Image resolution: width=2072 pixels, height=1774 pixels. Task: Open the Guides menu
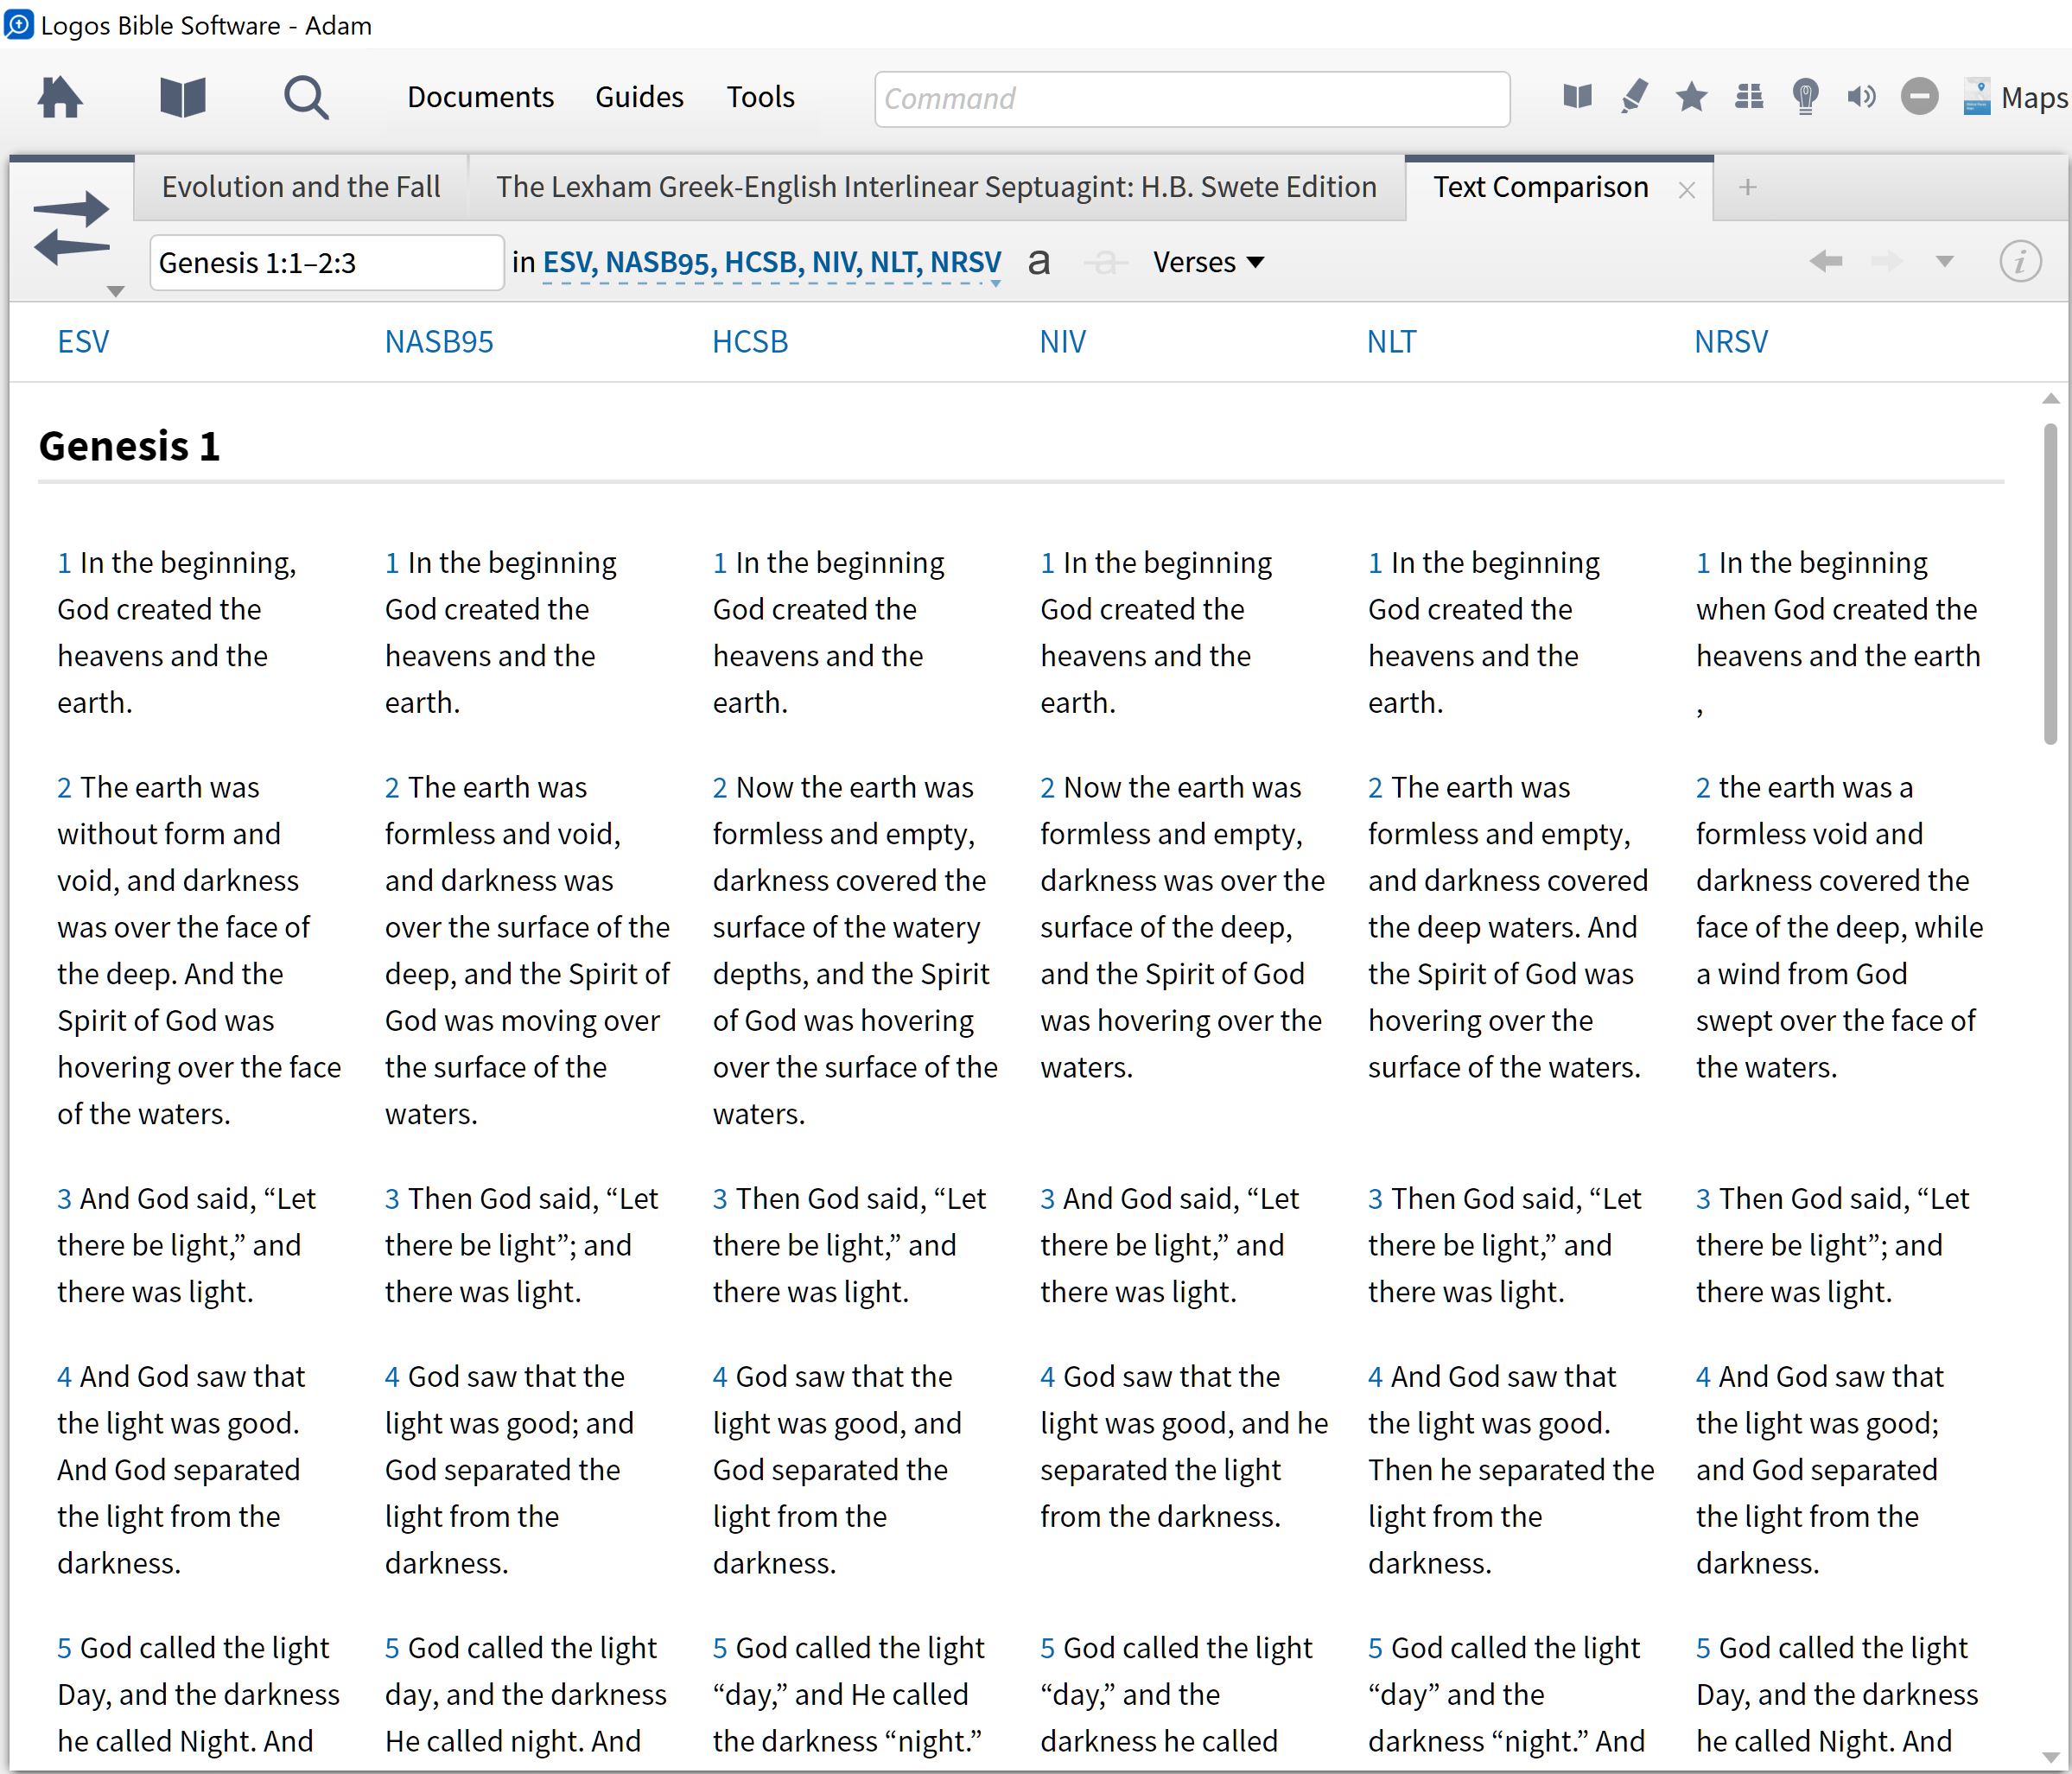click(x=639, y=97)
